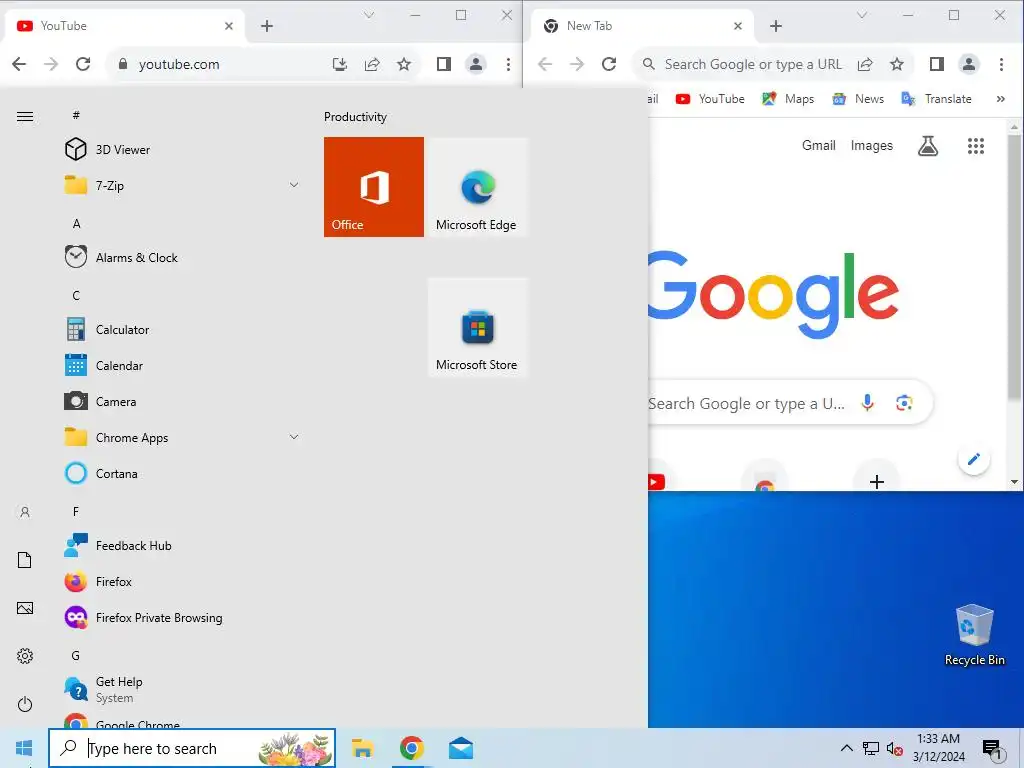Click the Power button in Start
The height and width of the screenshot is (768, 1024).
[x=25, y=704]
